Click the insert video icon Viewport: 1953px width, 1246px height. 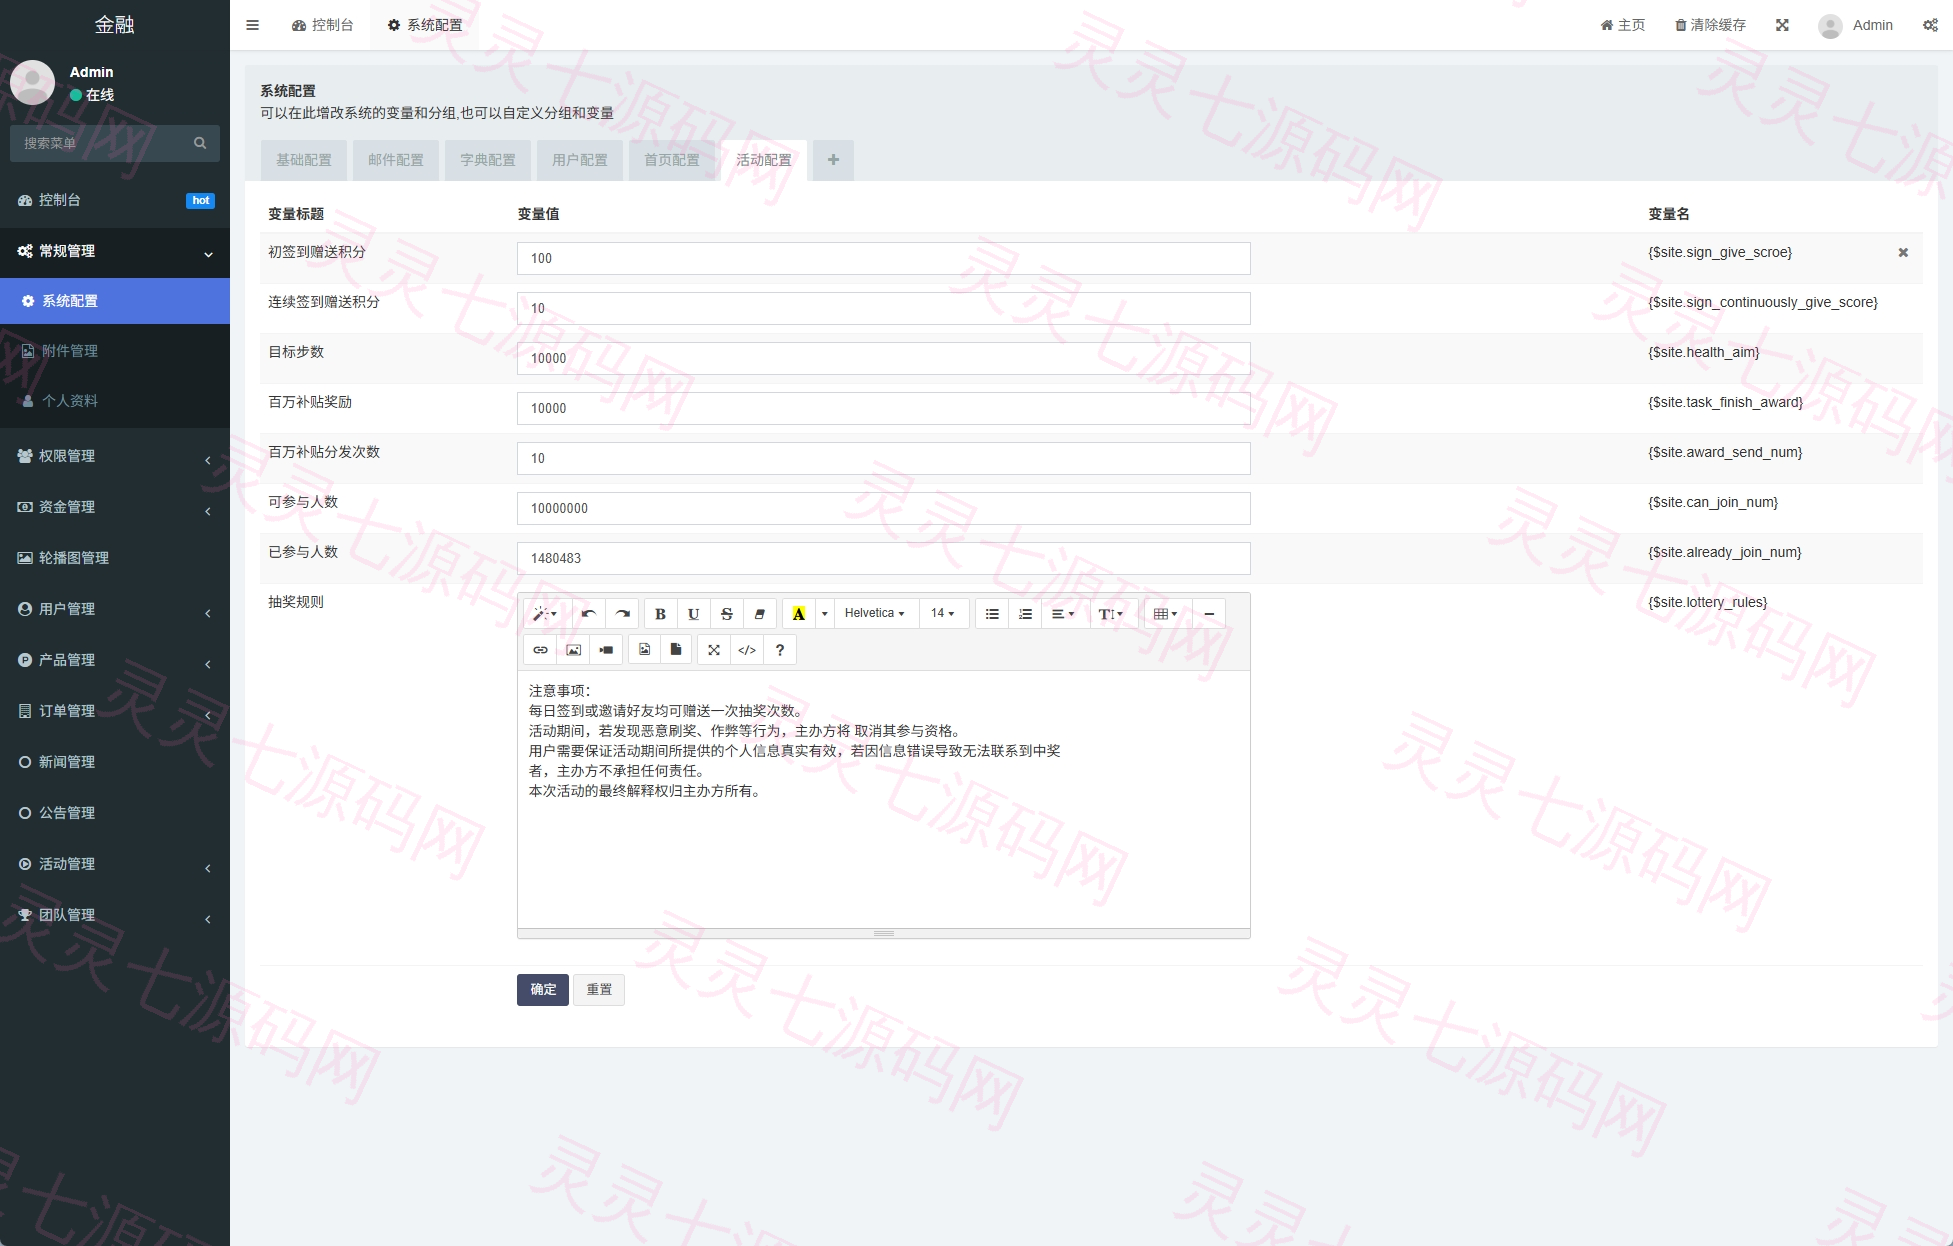[x=606, y=650]
